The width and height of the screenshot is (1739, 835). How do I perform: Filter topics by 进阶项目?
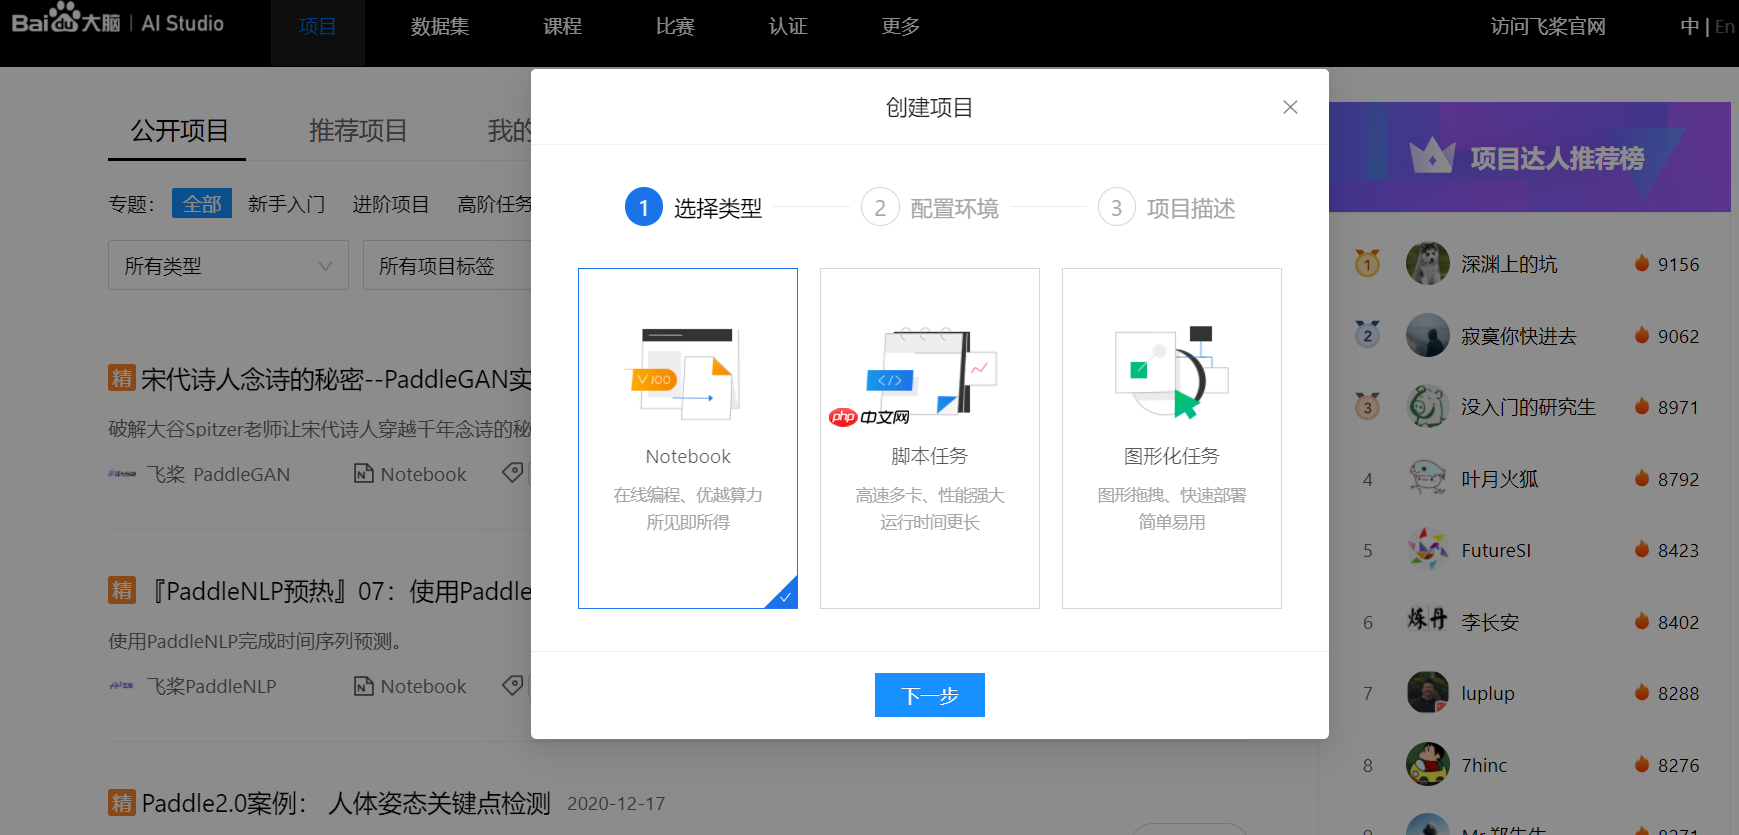click(x=391, y=204)
